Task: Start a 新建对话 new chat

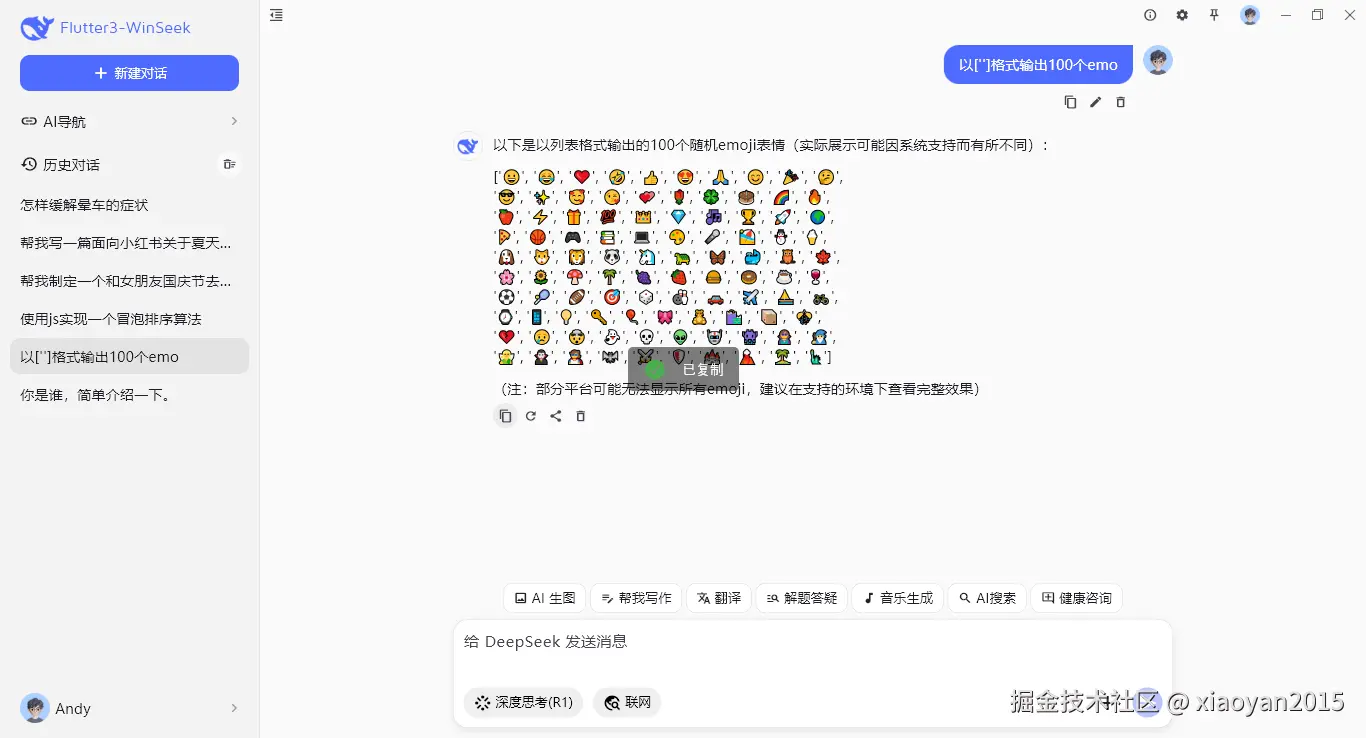Action: pyautogui.click(x=129, y=72)
